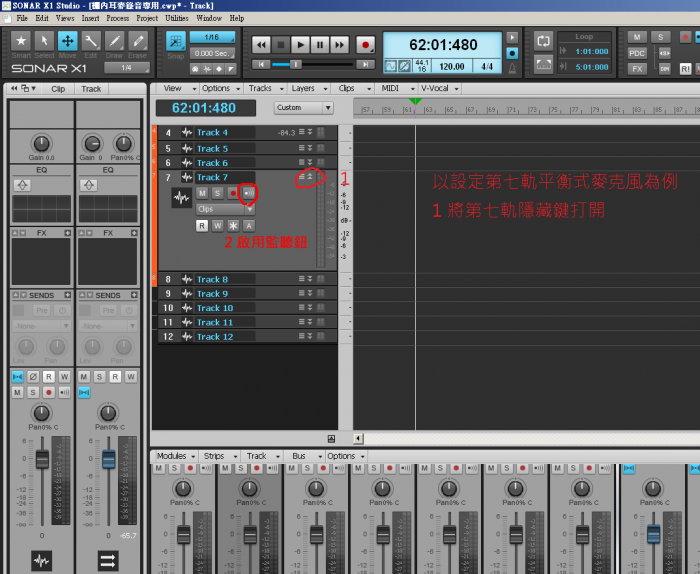The width and height of the screenshot is (700, 574).
Task: Open the Utilities menu
Action: (x=176, y=18)
